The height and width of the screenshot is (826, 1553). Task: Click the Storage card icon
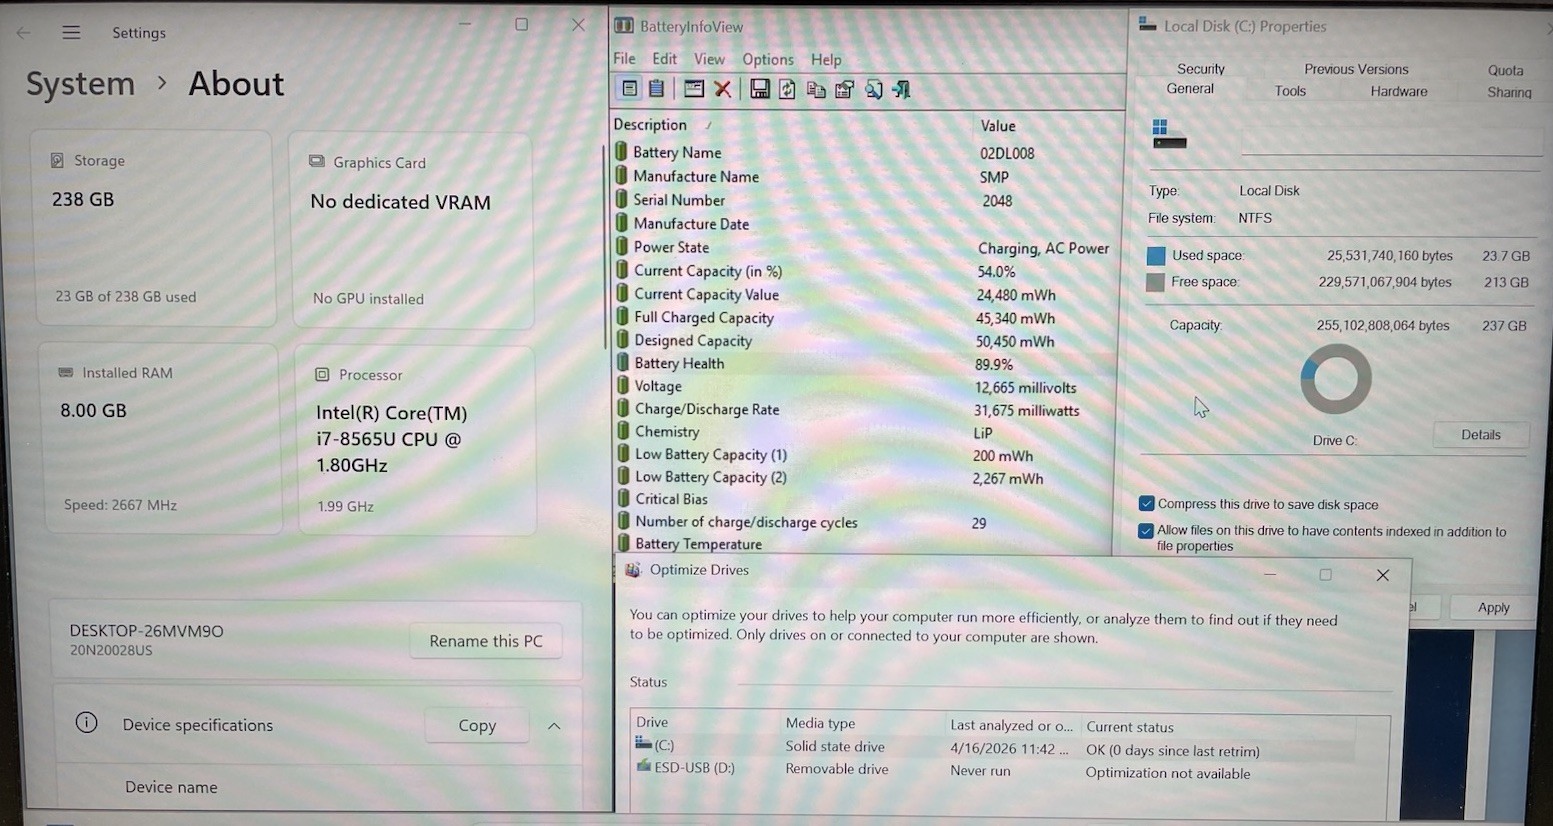pyautogui.click(x=57, y=160)
